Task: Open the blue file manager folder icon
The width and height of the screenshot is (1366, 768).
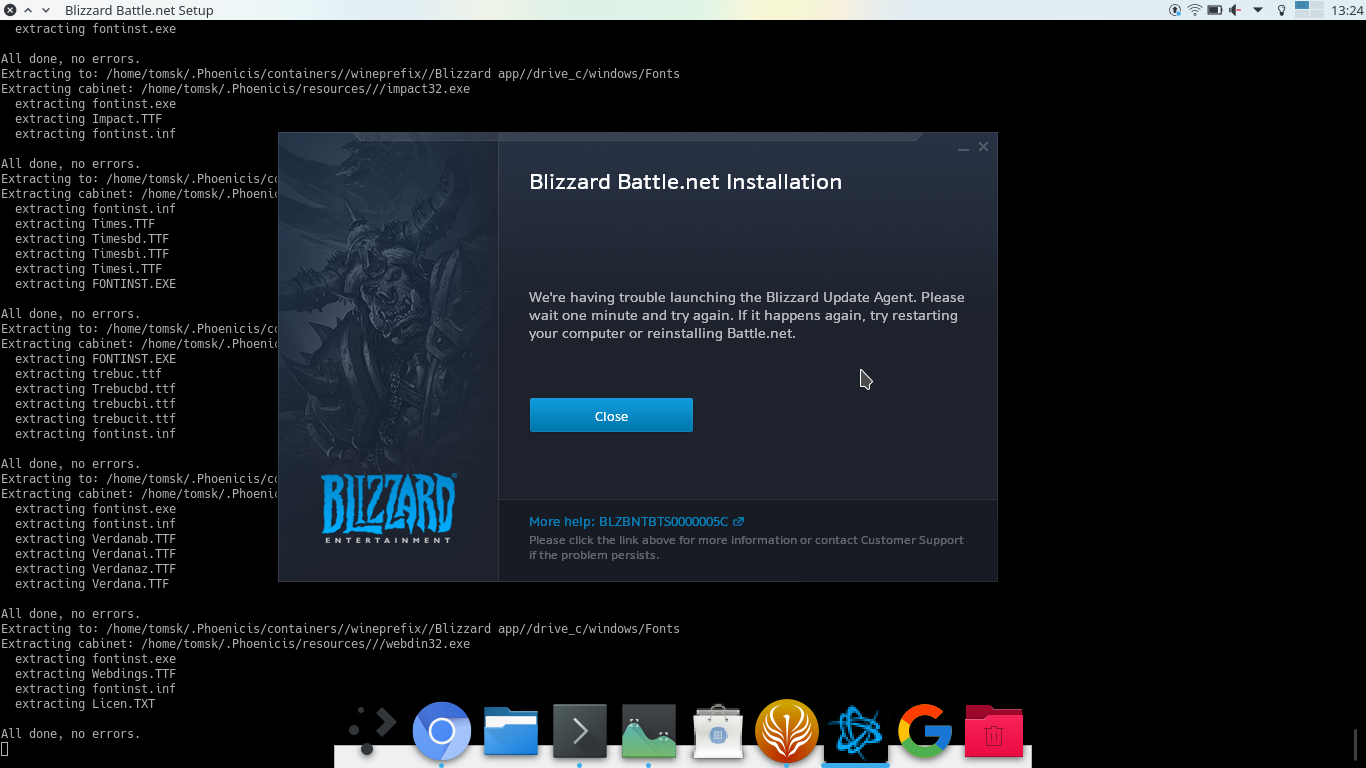Action: pyautogui.click(x=511, y=731)
